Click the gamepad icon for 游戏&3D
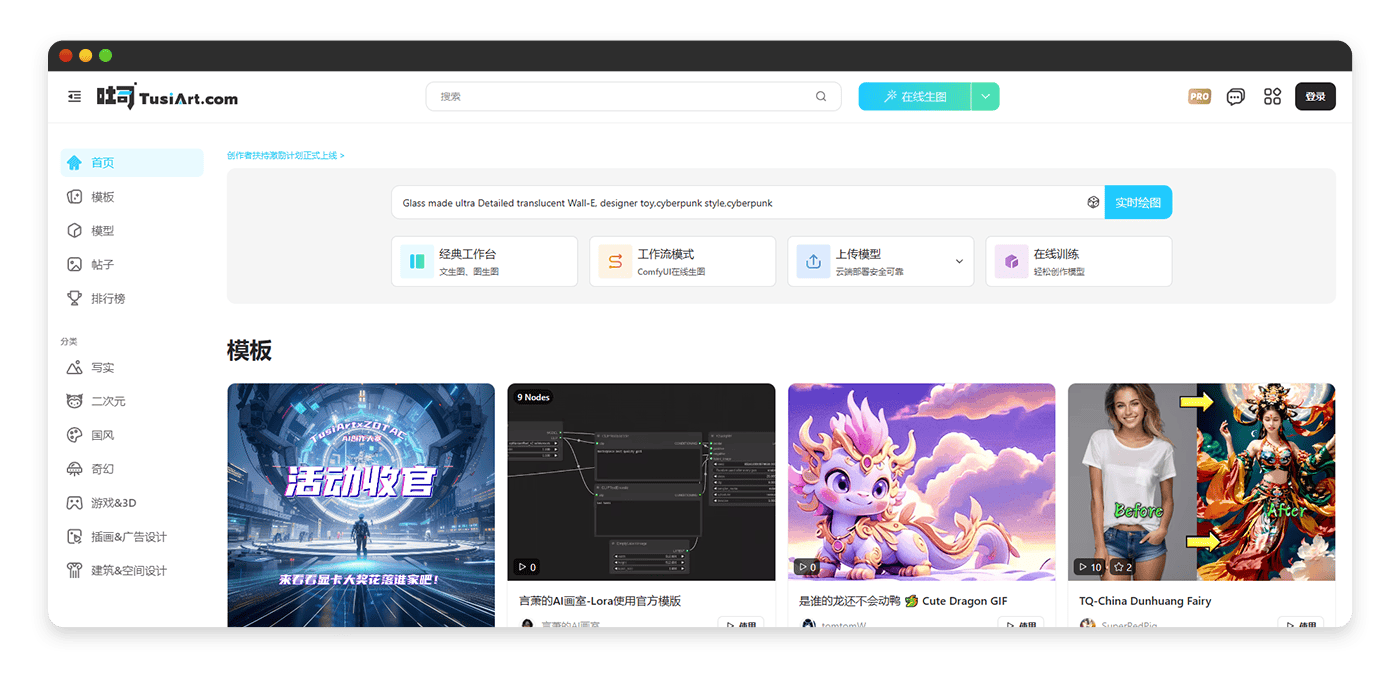This screenshot has width=1400, height=700. pyautogui.click(x=74, y=503)
